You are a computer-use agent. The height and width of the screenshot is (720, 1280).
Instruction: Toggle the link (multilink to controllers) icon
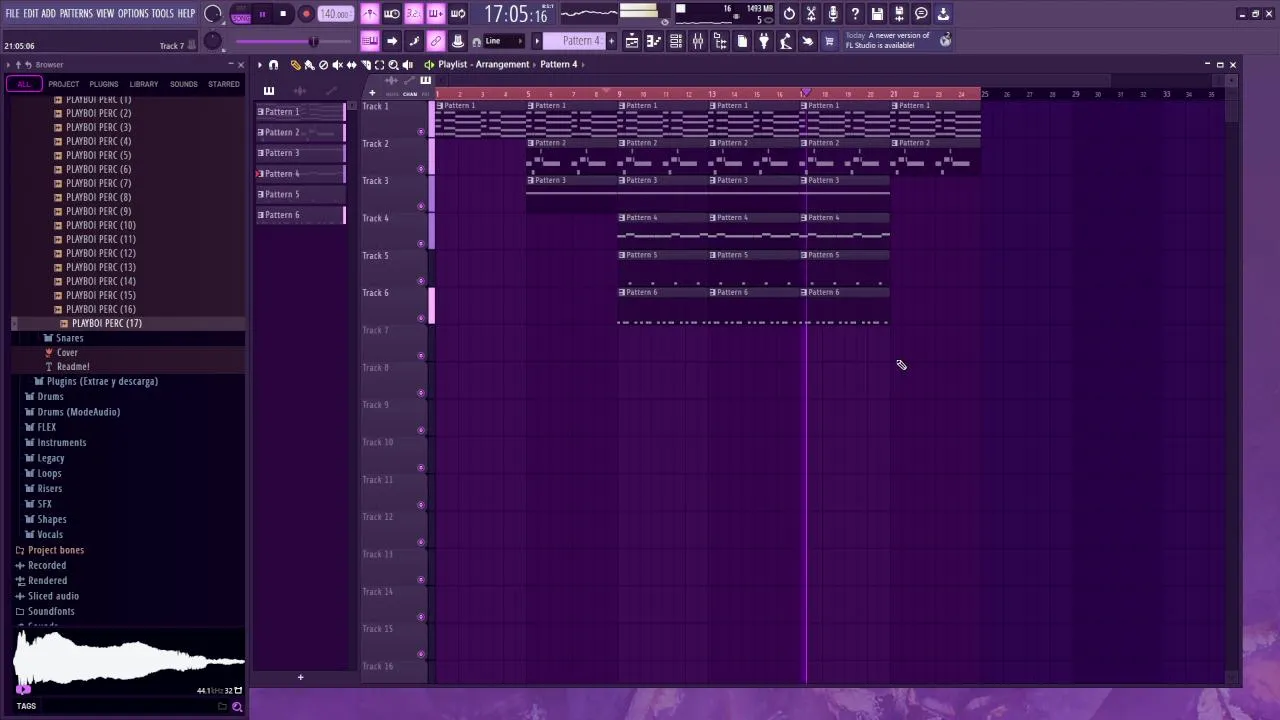coord(436,41)
